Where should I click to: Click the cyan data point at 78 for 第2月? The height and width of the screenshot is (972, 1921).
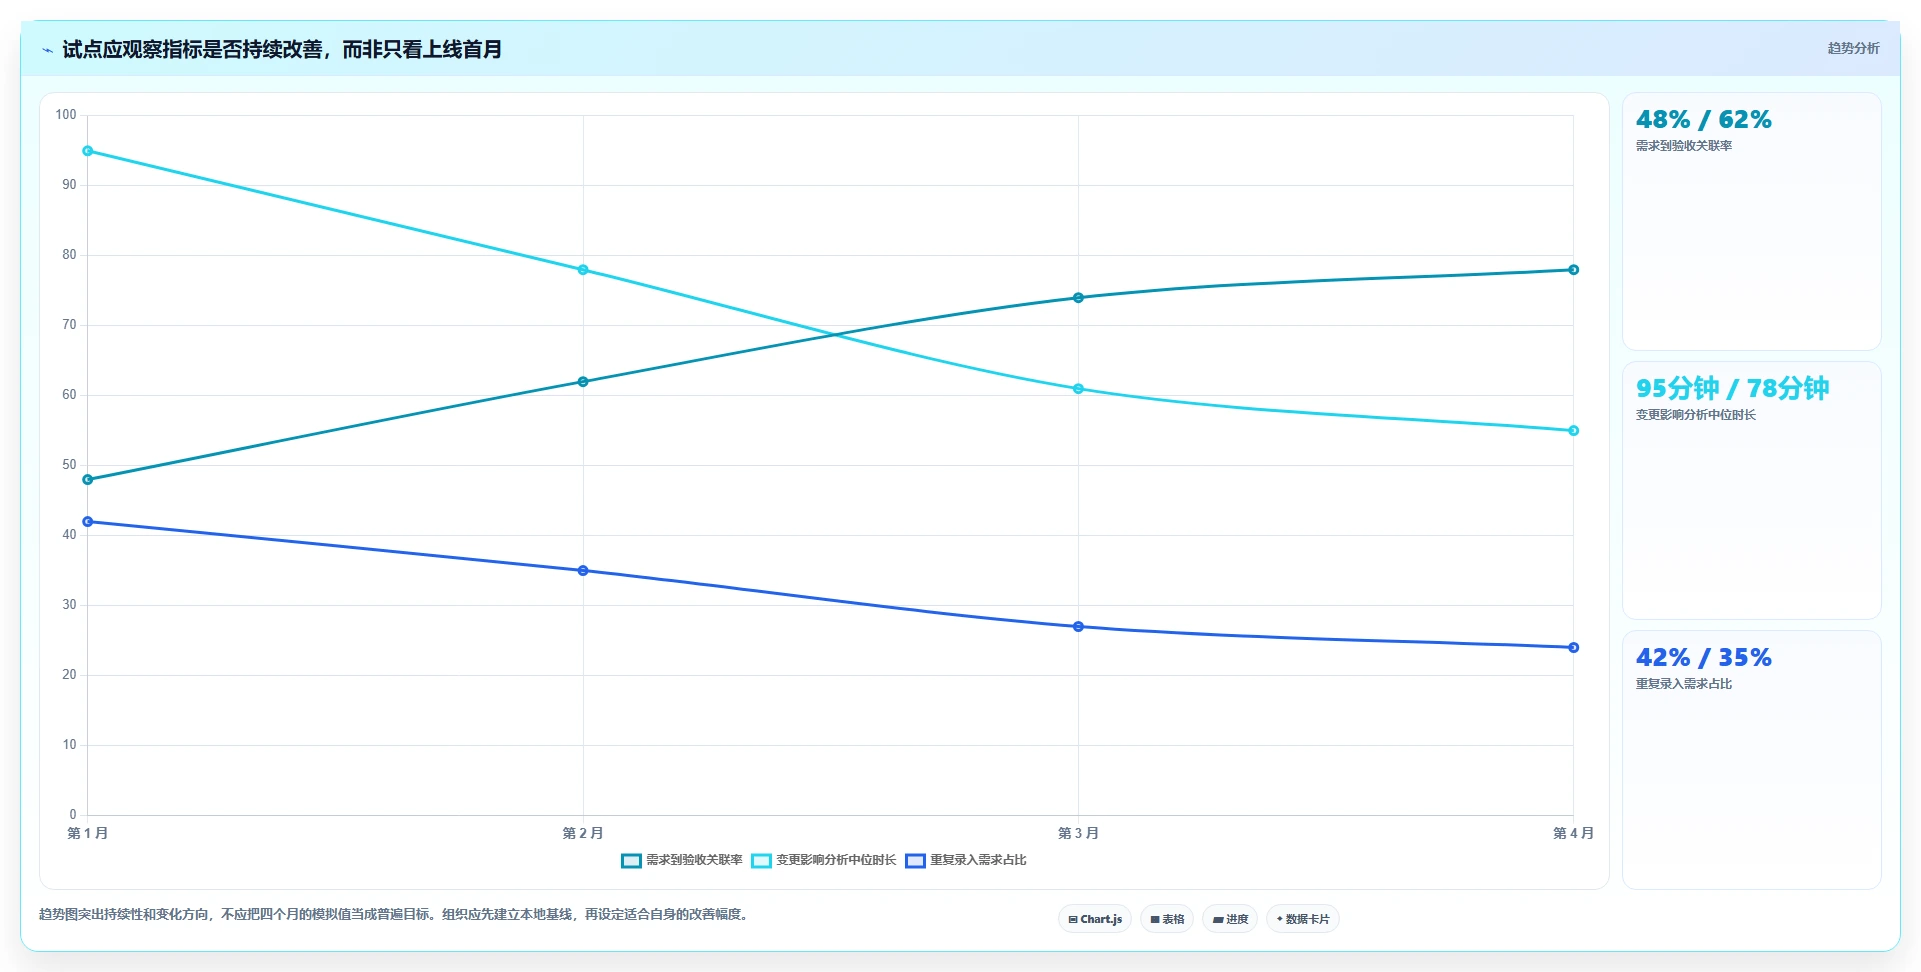click(583, 270)
